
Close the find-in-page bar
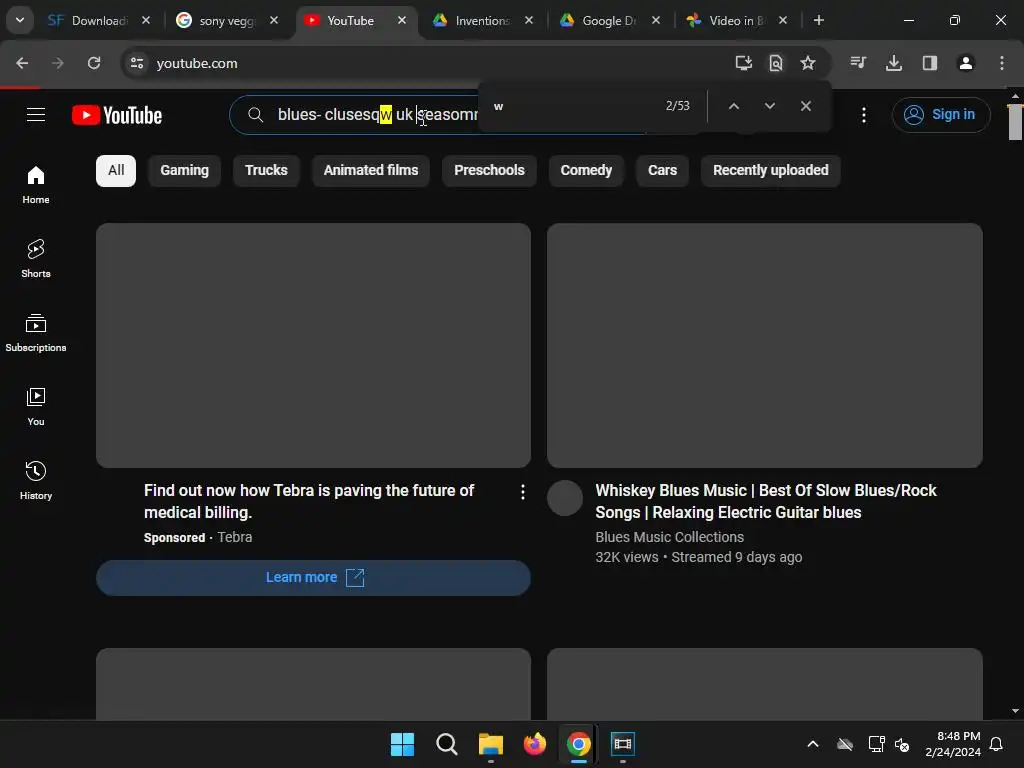point(806,106)
